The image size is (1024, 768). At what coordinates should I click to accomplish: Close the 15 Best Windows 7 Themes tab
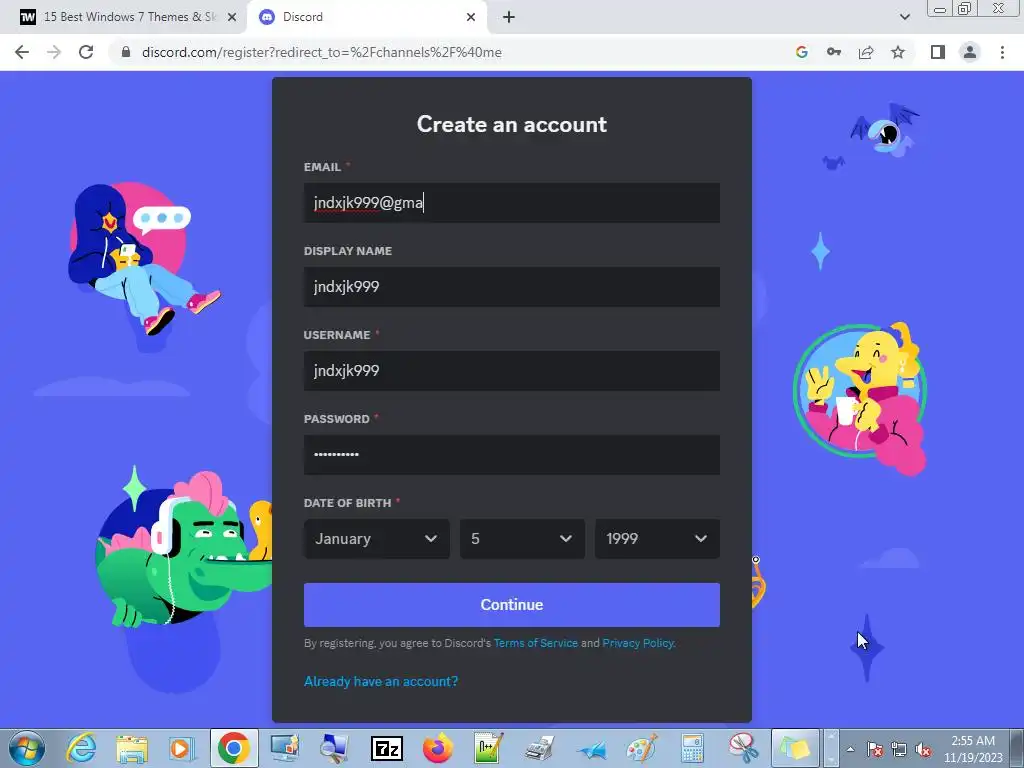click(232, 17)
